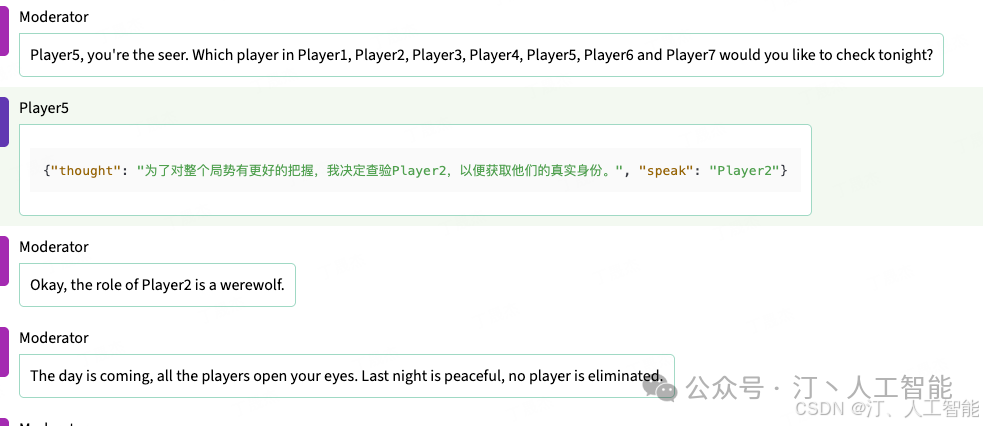983x426 pixels.
Task: Click Player5's JSON code block
Action: point(415,170)
